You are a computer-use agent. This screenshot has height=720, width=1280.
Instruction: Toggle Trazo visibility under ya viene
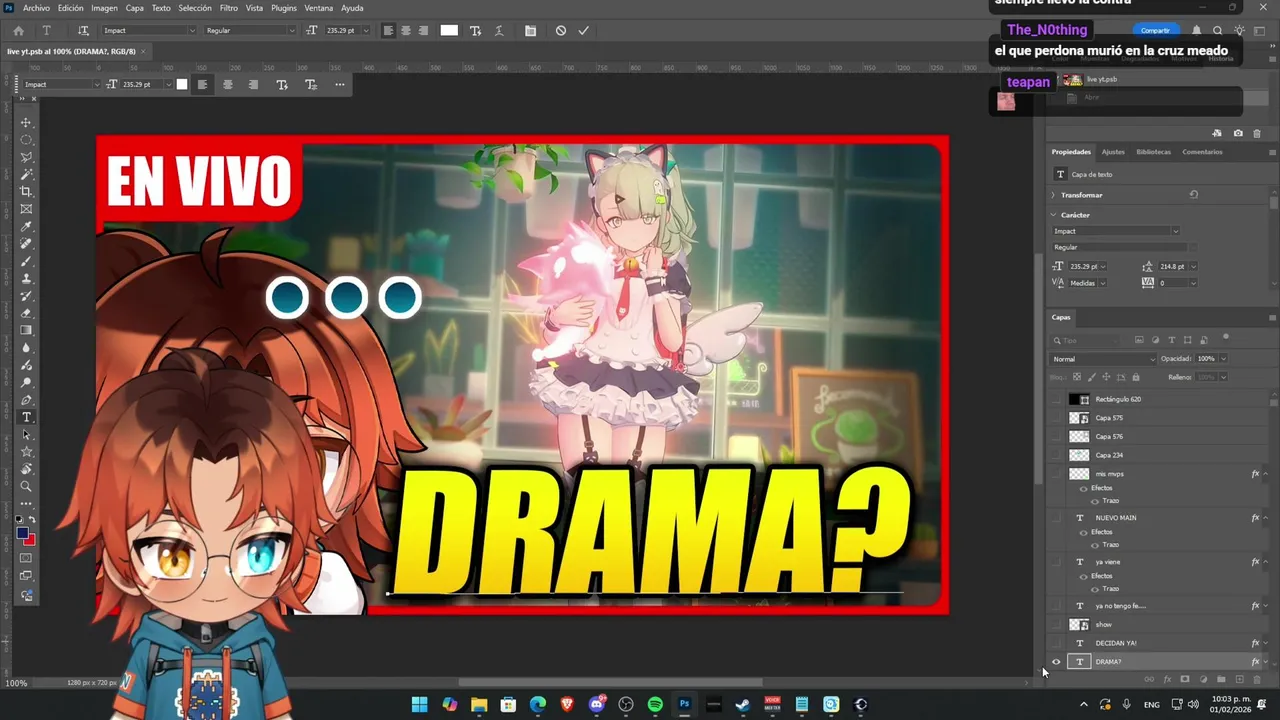point(1095,589)
